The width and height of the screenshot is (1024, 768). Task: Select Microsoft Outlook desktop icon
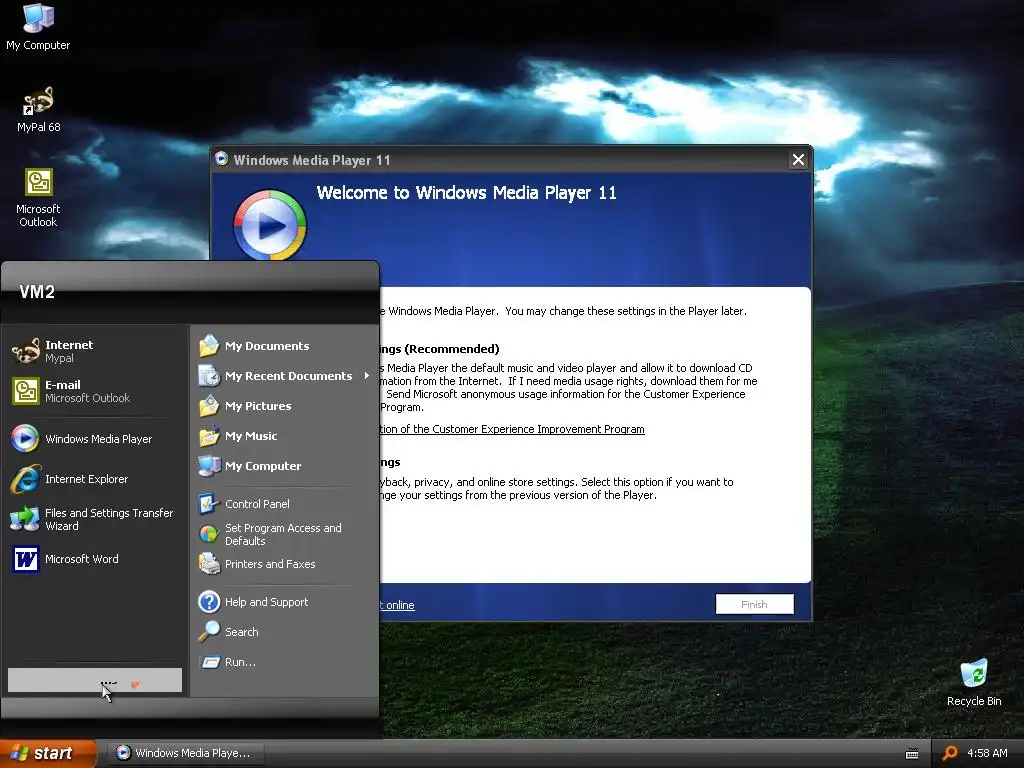(38, 197)
